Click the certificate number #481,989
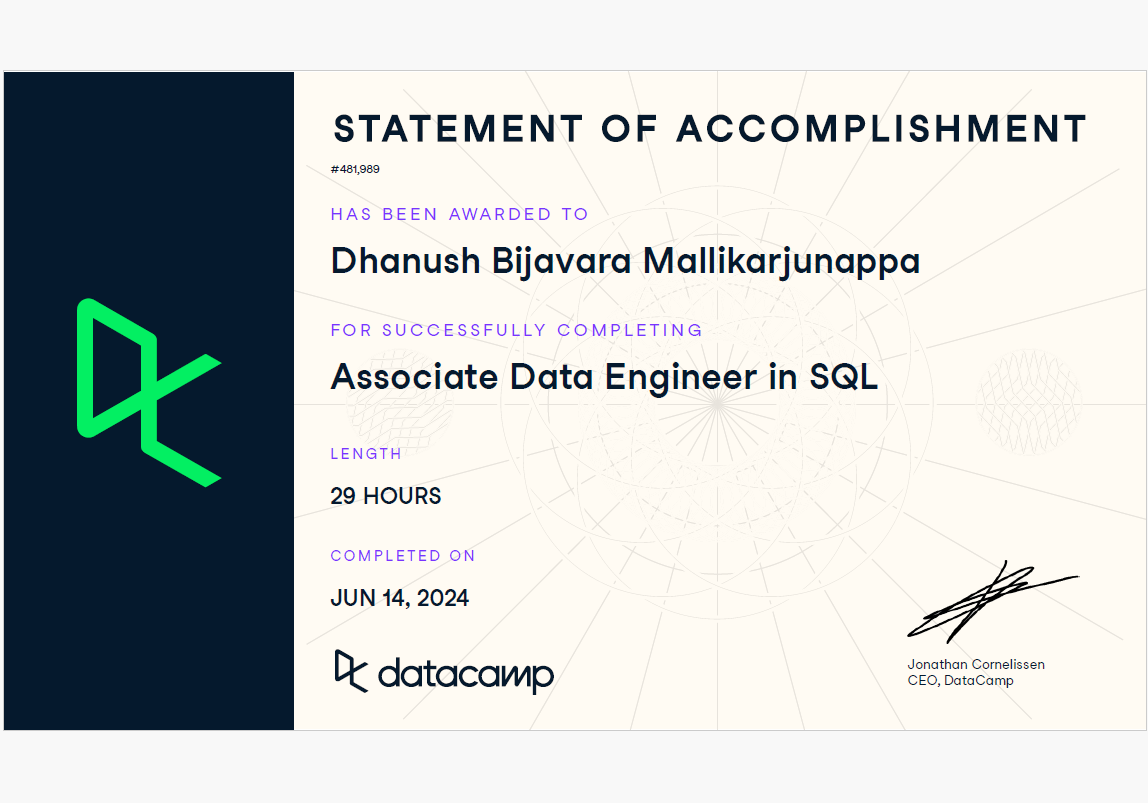 point(355,169)
